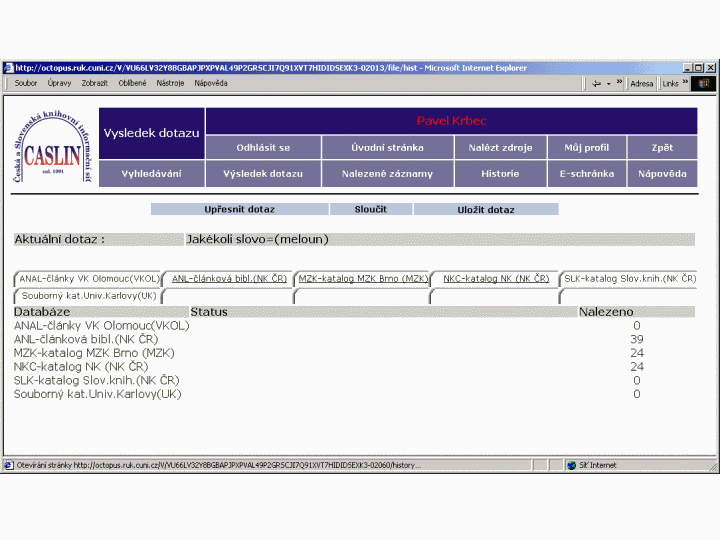Click the CASLIN logo image
720x540 pixels.
[x=52, y=146]
